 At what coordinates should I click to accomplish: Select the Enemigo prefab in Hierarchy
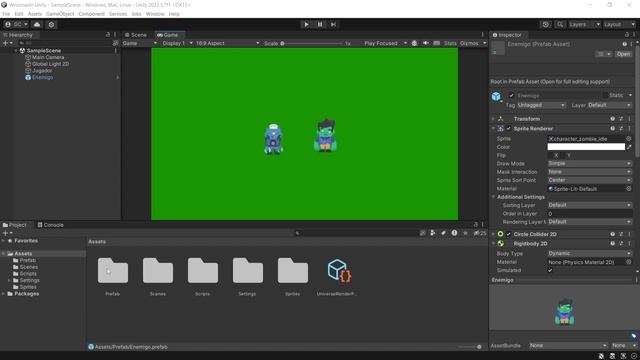(42, 77)
